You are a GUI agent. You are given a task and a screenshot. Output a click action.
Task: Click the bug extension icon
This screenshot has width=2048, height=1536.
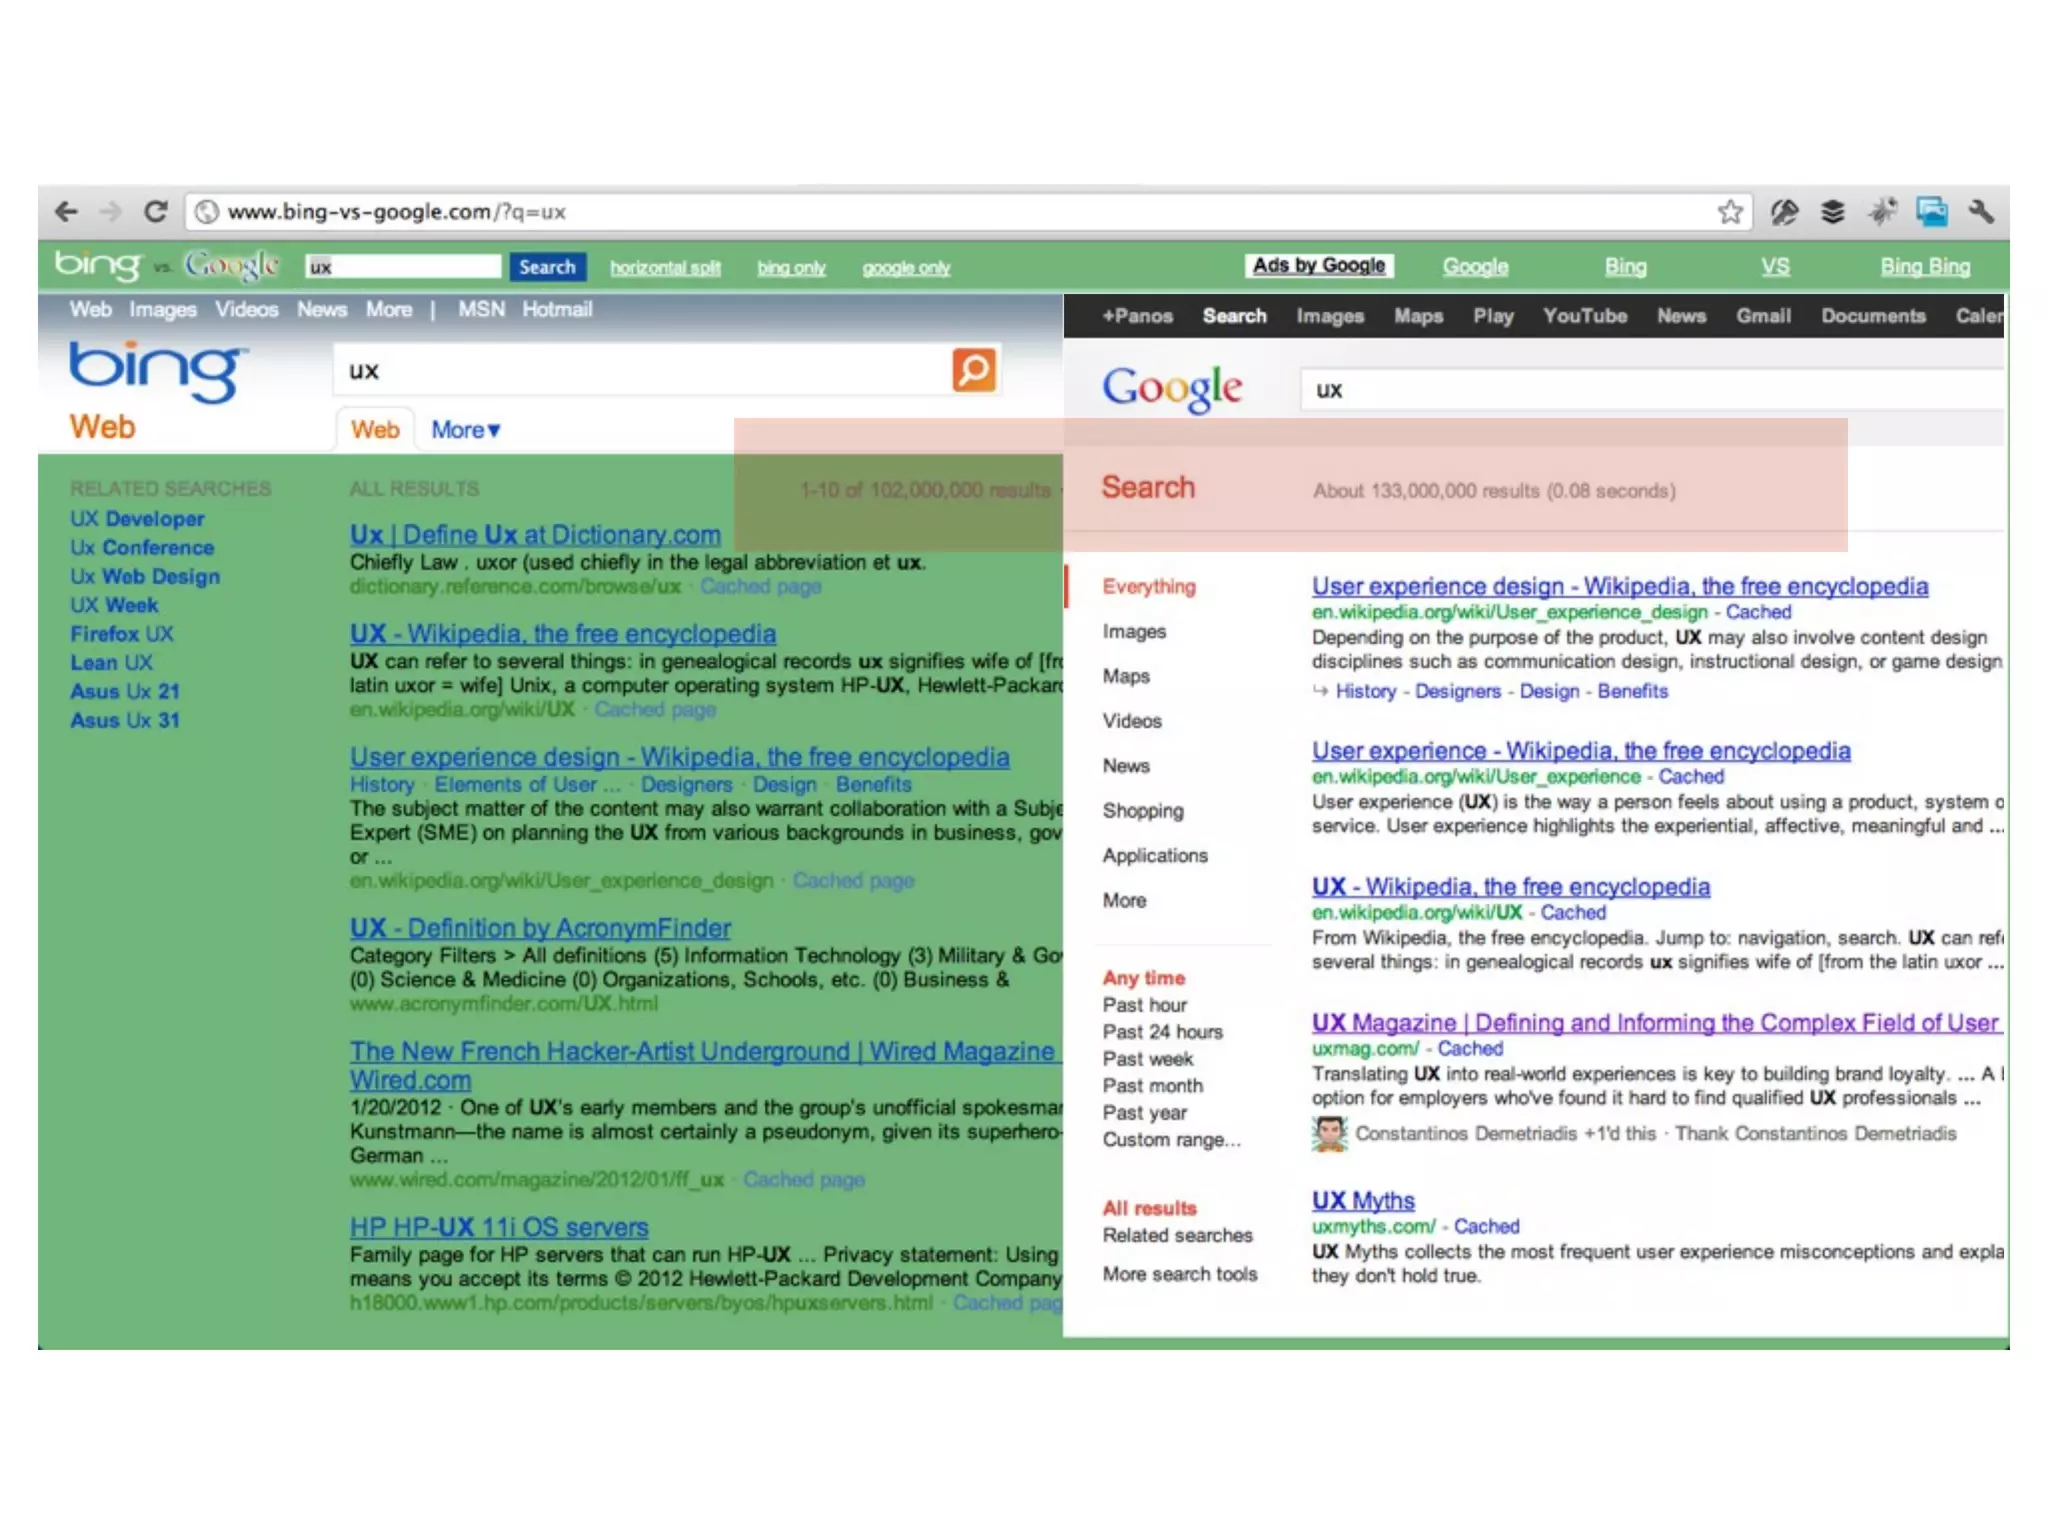pyautogui.click(x=1882, y=212)
